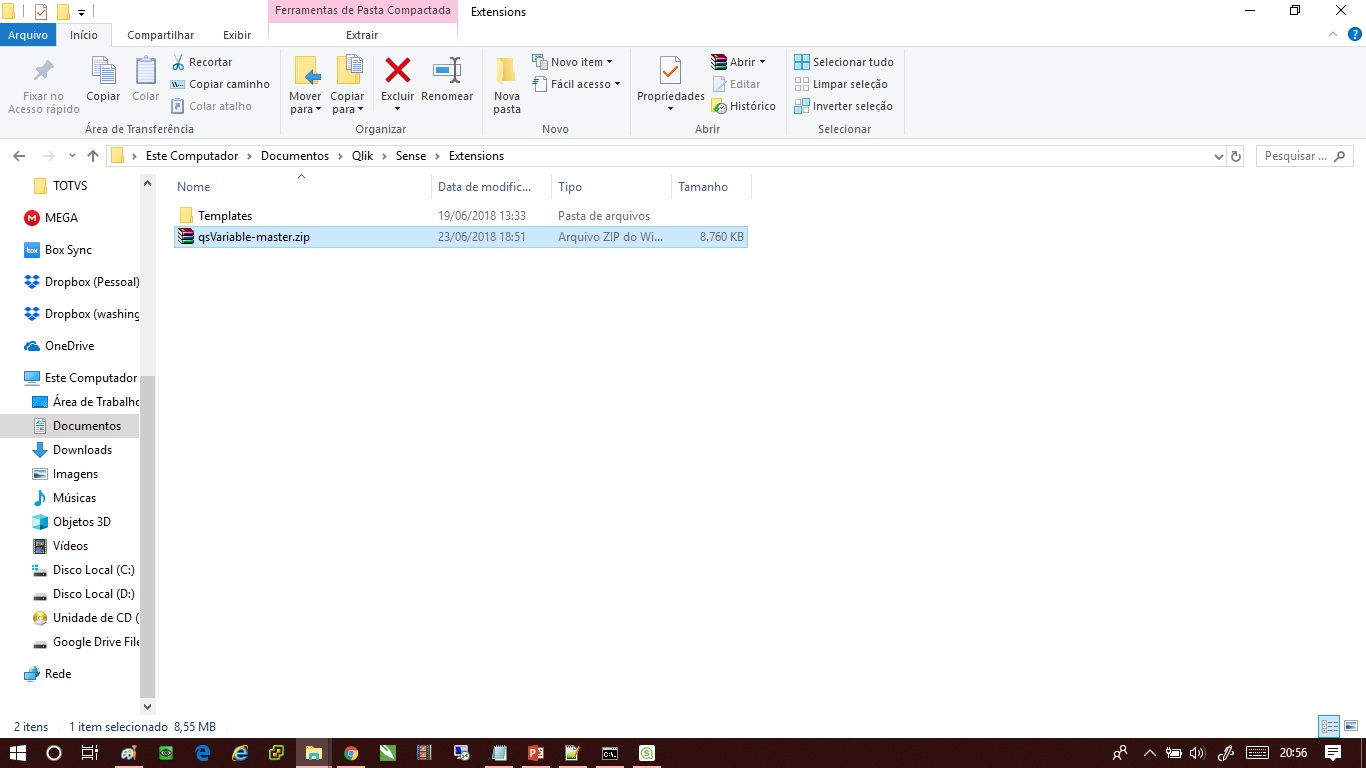This screenshot has width=1366, height=768.
Task: Open the Arquivo menu tab
Action: pyautogui.click(x=28, y=35)
